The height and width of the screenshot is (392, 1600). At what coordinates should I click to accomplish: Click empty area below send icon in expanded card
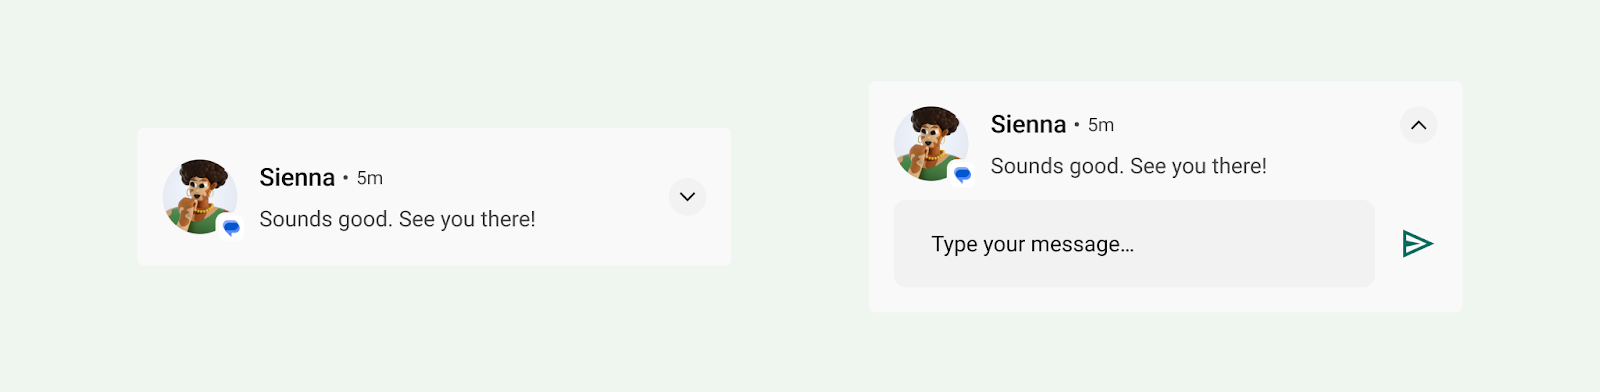tap(1418, 288)
